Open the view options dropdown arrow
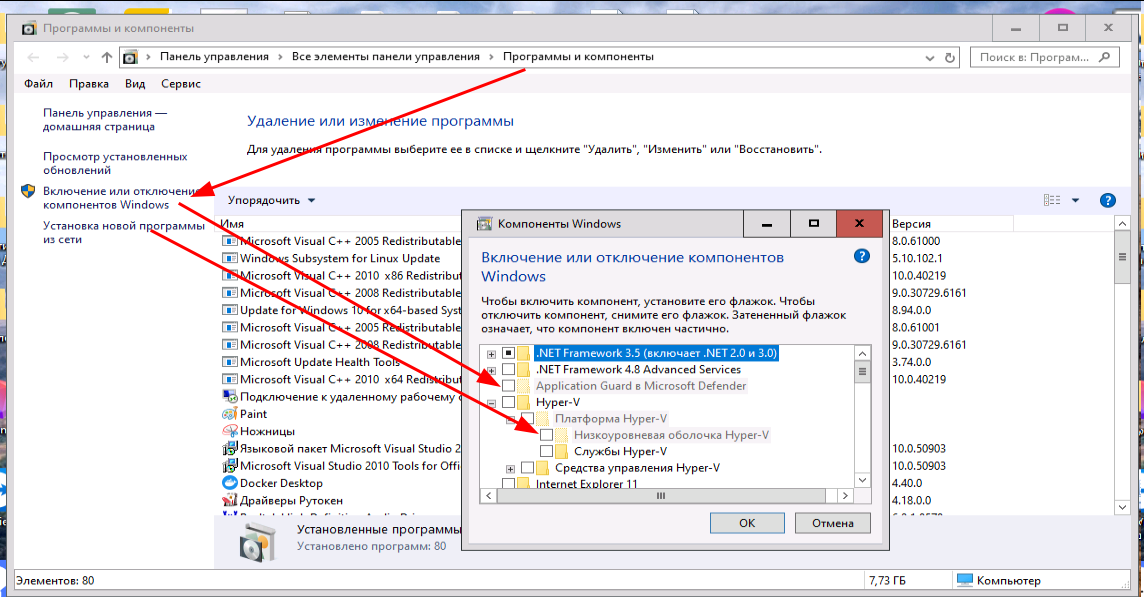 1075,200
